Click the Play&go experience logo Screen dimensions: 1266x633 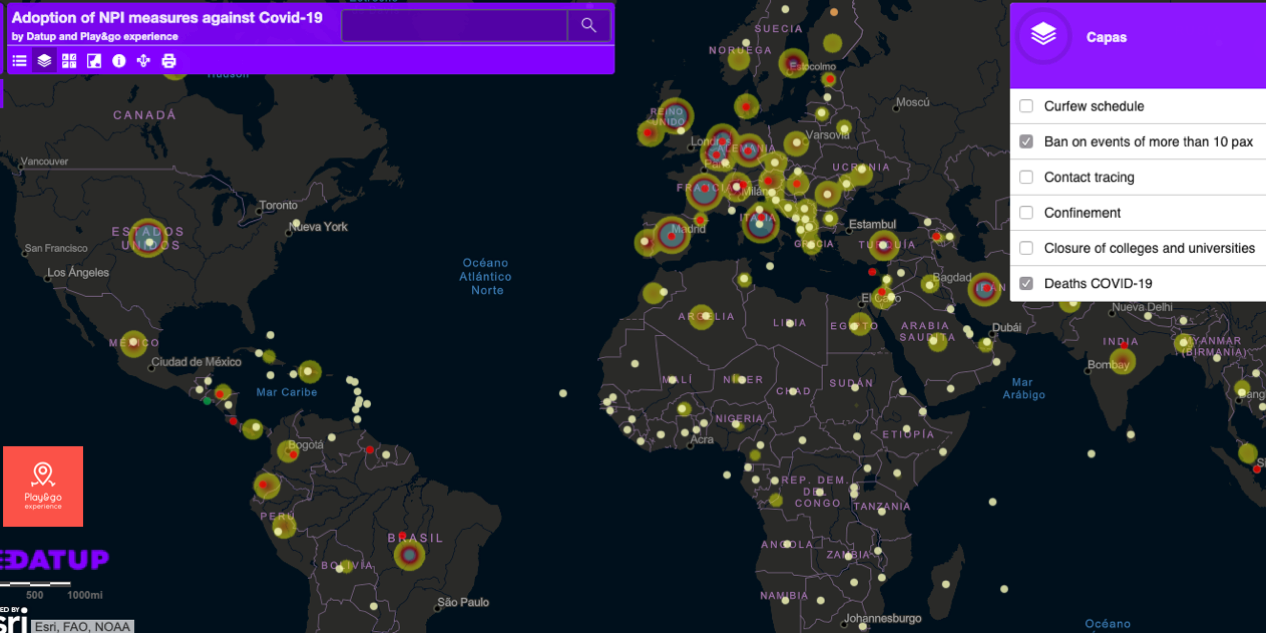tap(43, 486)
